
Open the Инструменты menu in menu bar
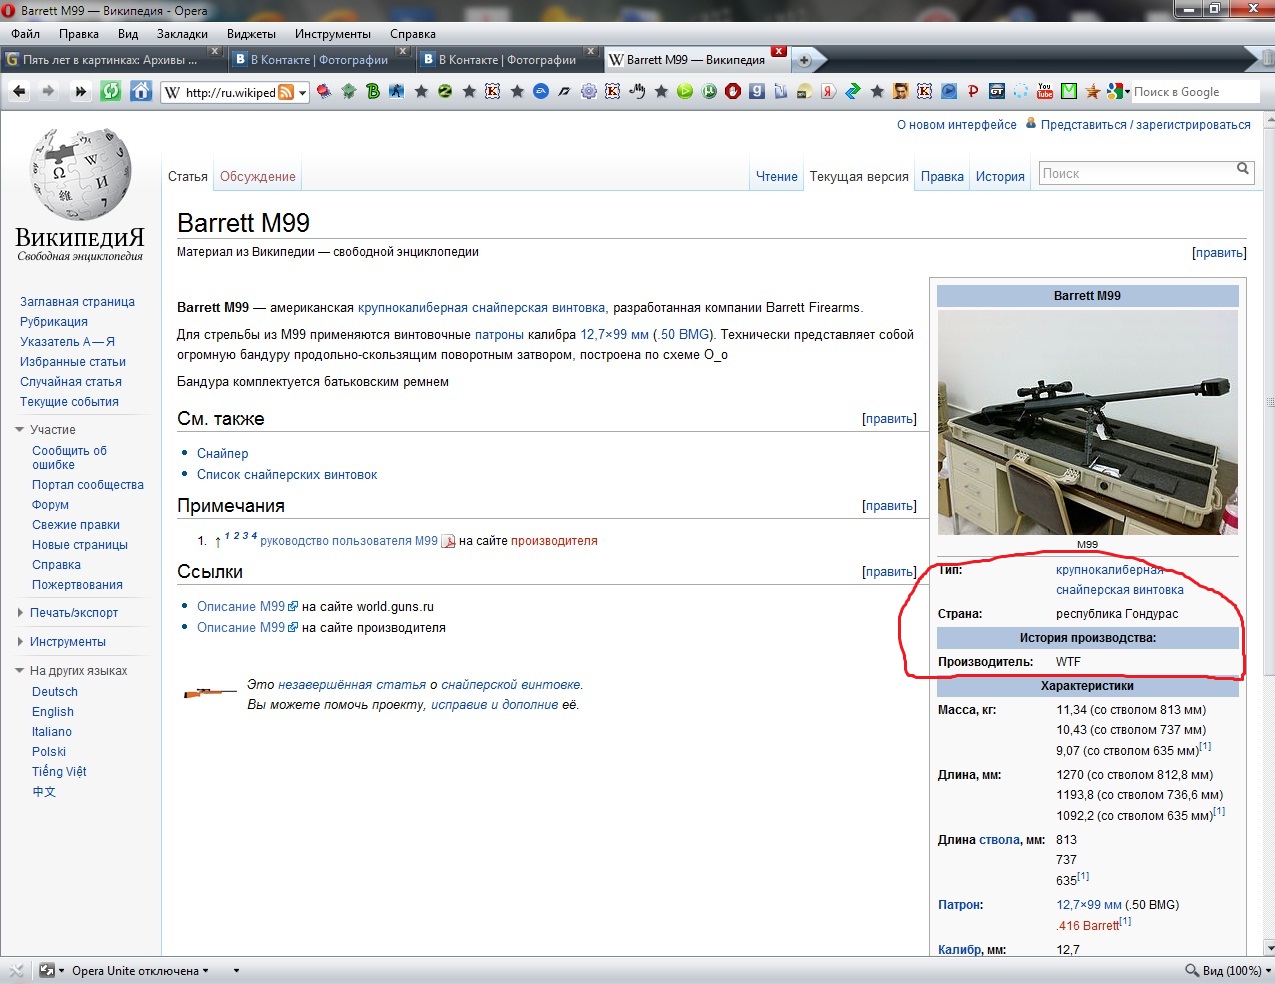(x=333, y=34)
